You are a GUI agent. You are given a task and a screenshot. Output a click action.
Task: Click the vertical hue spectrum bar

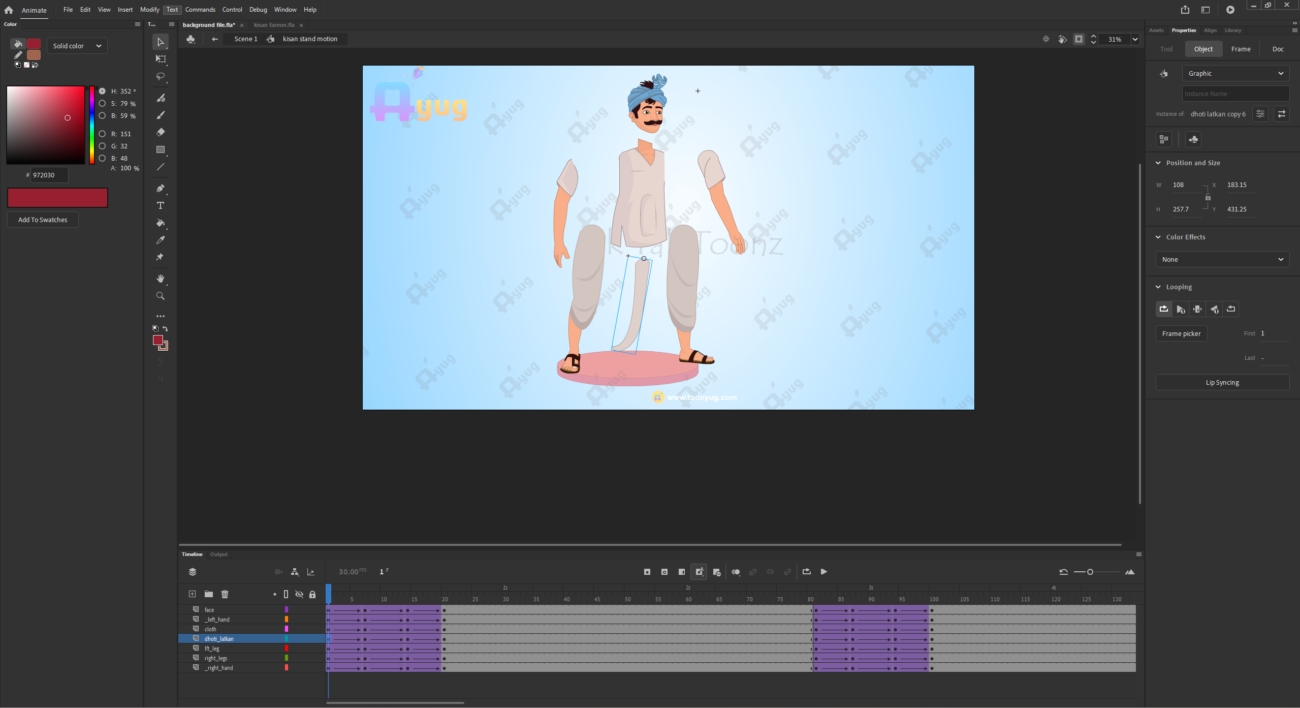point(92,125)
